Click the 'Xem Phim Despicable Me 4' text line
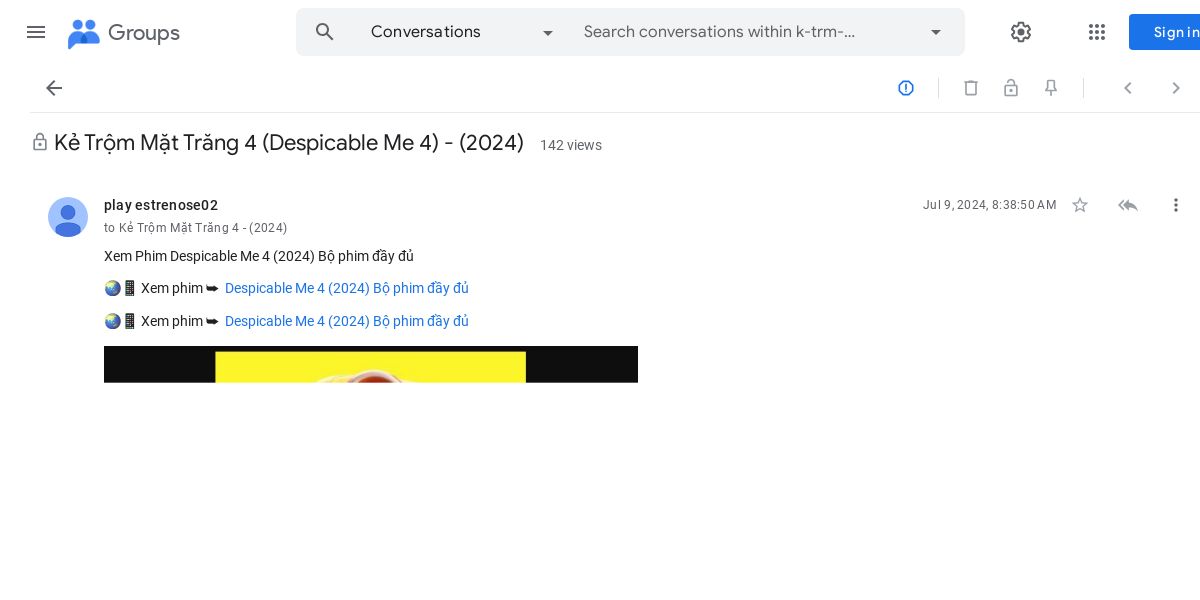The width and height of the screenshot is (1200, 600). [259, 256]
